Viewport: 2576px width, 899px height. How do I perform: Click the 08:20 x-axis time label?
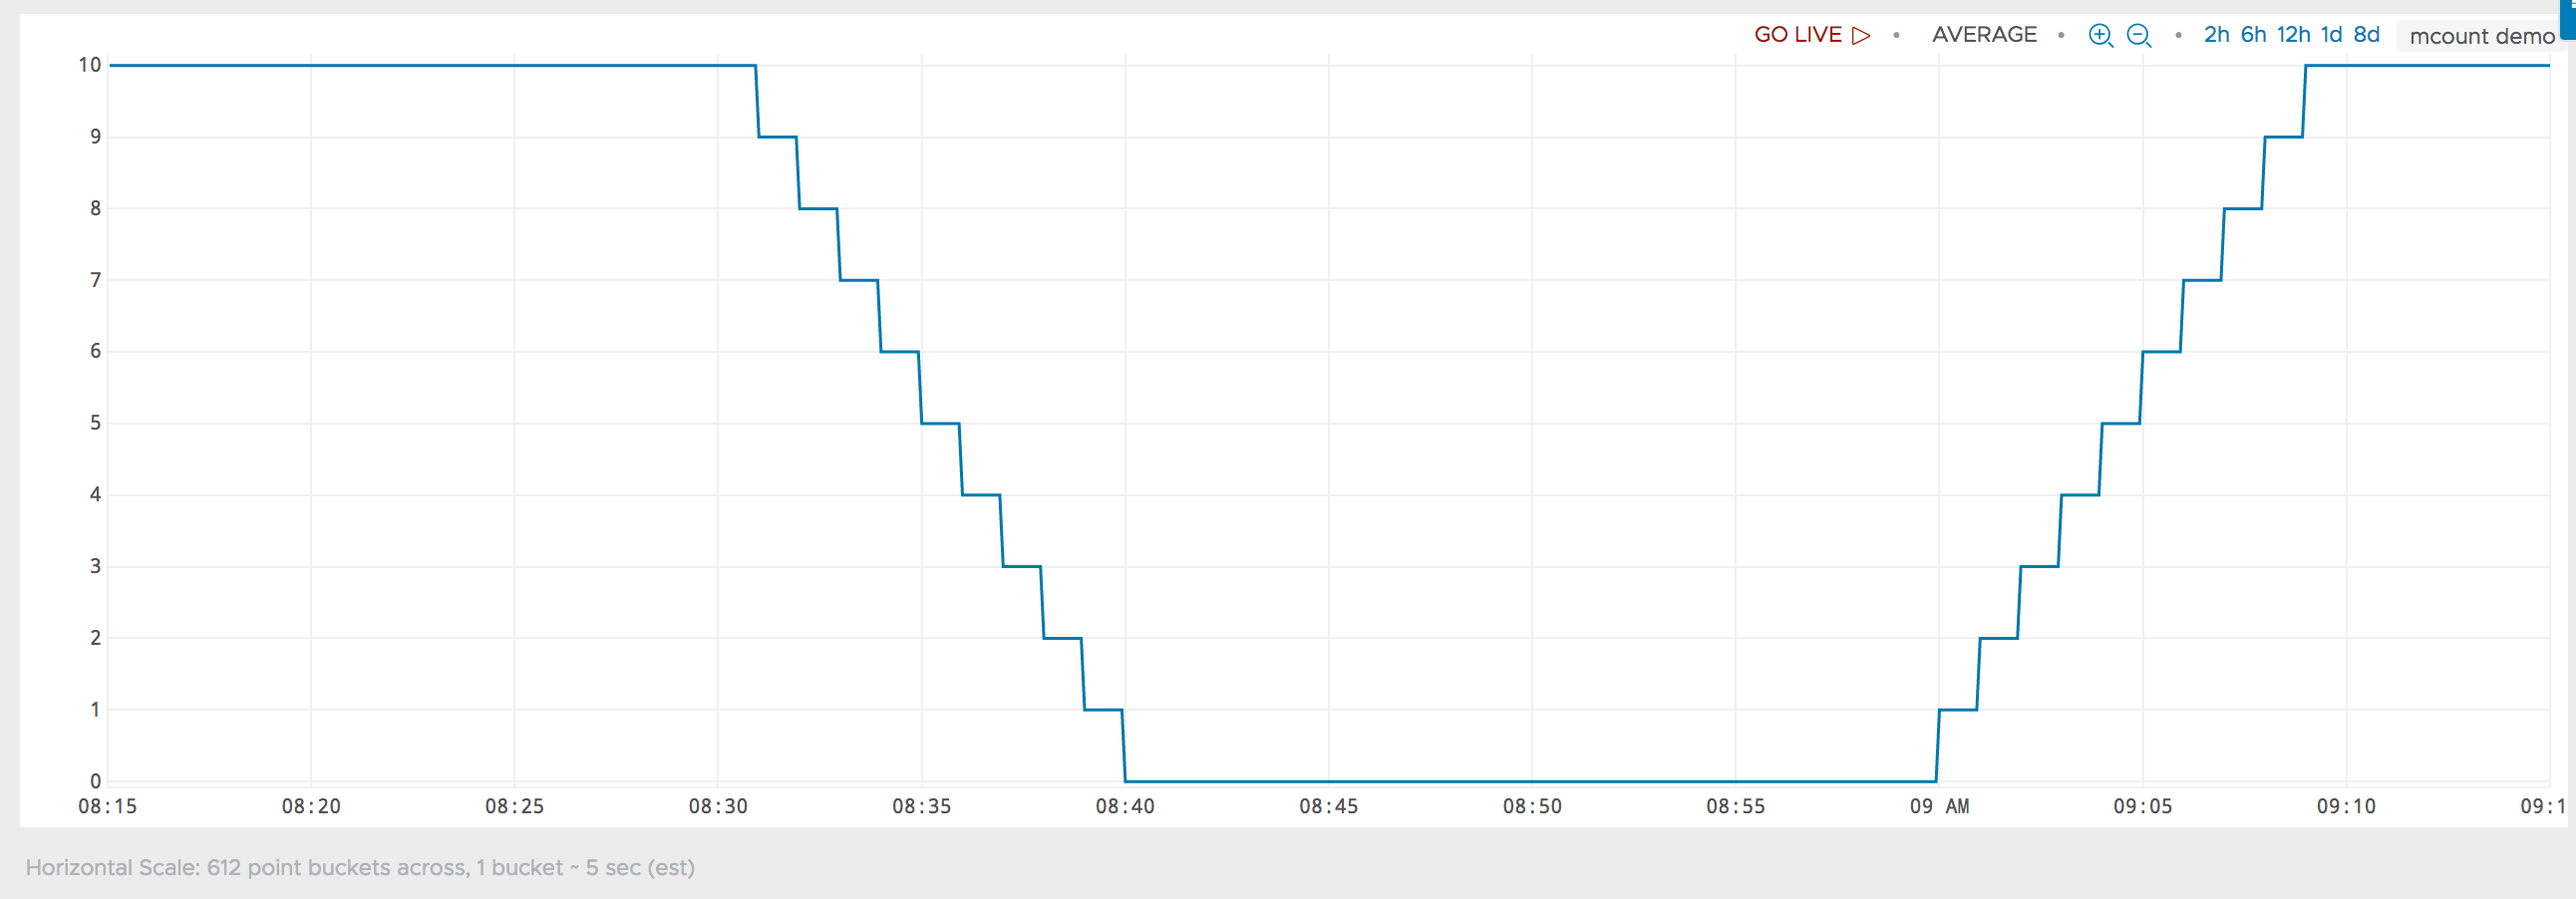311,806
